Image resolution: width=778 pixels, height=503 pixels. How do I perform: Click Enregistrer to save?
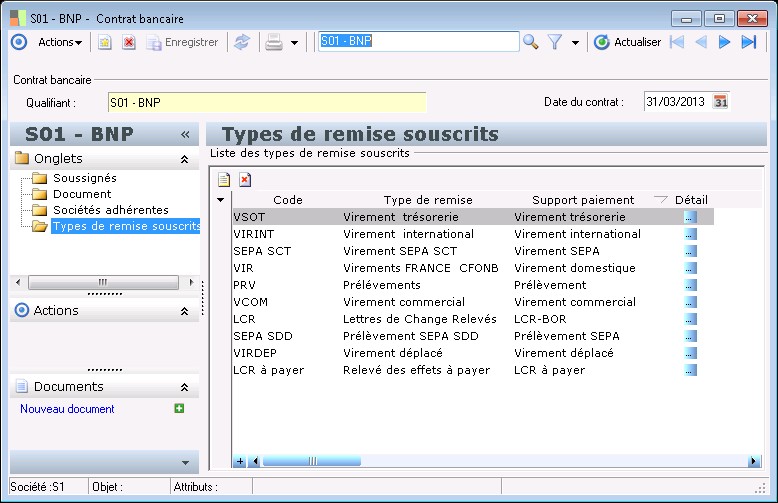(182, 43)
